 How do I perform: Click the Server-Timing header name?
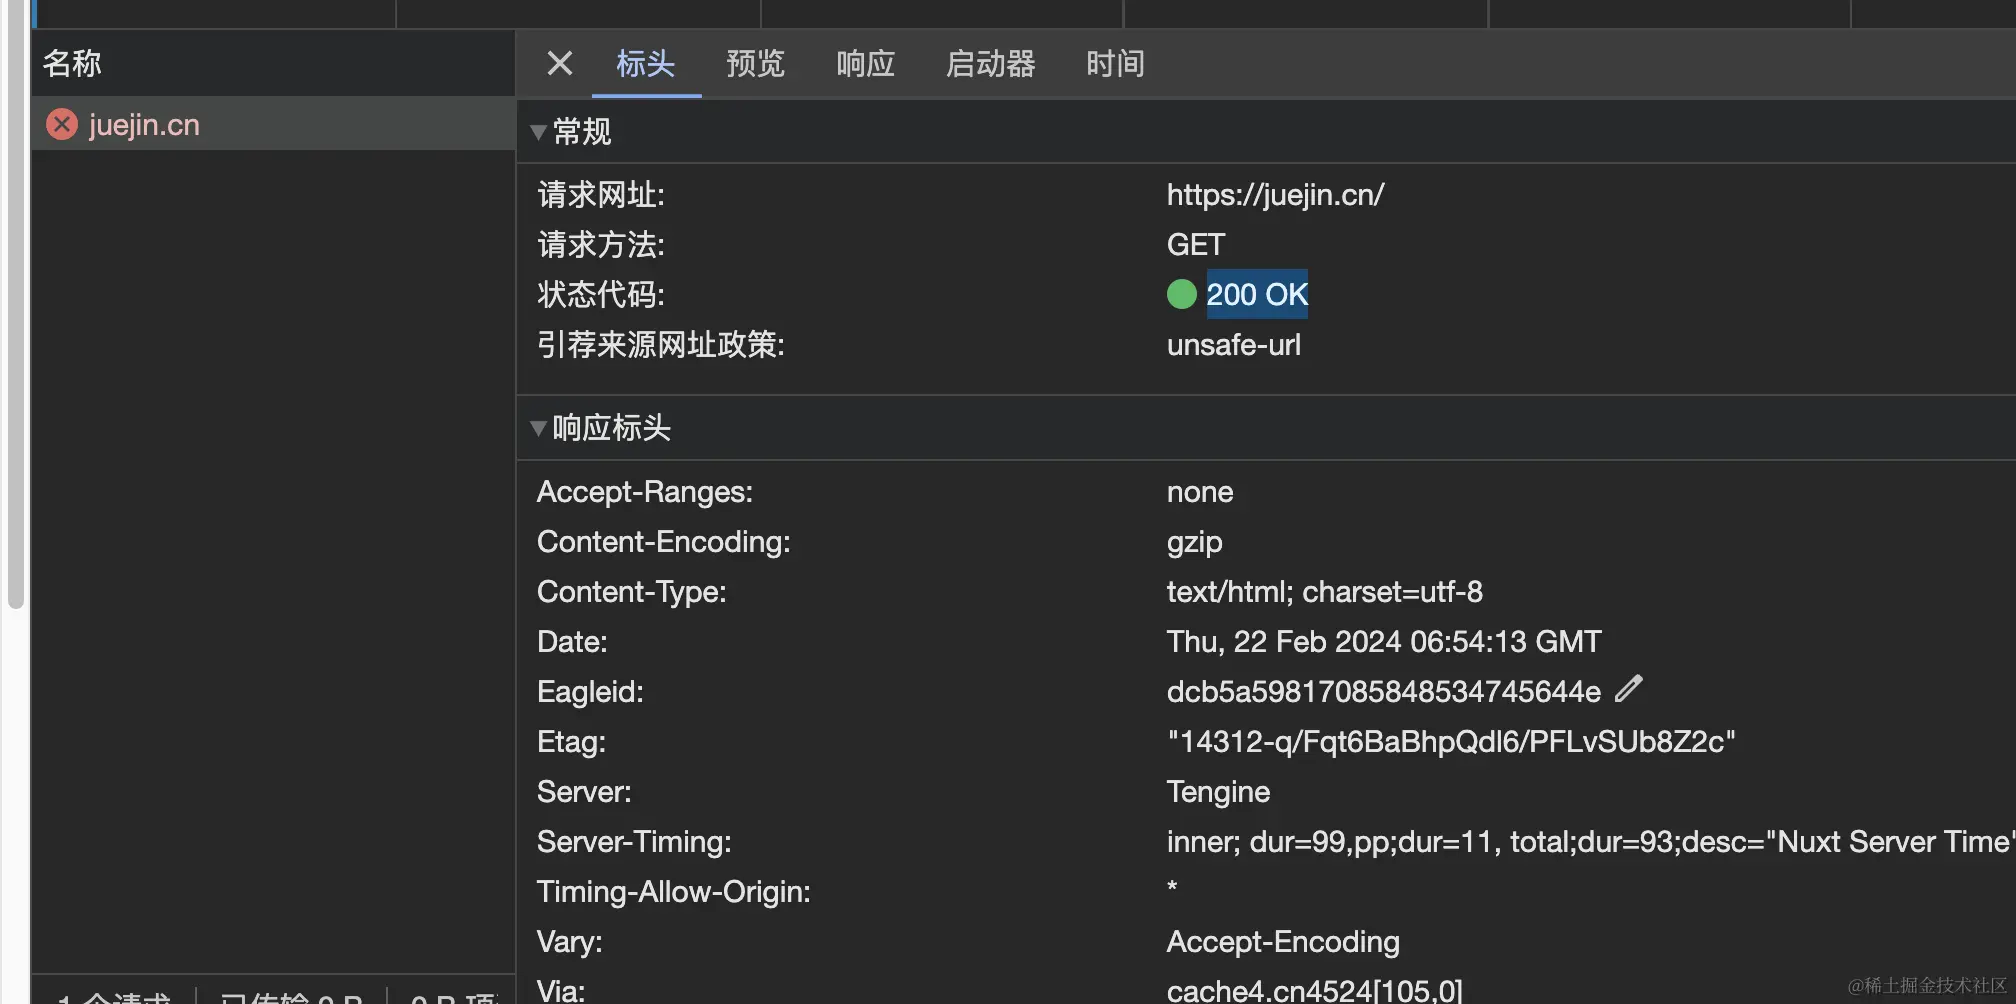[x=634, y=842]
